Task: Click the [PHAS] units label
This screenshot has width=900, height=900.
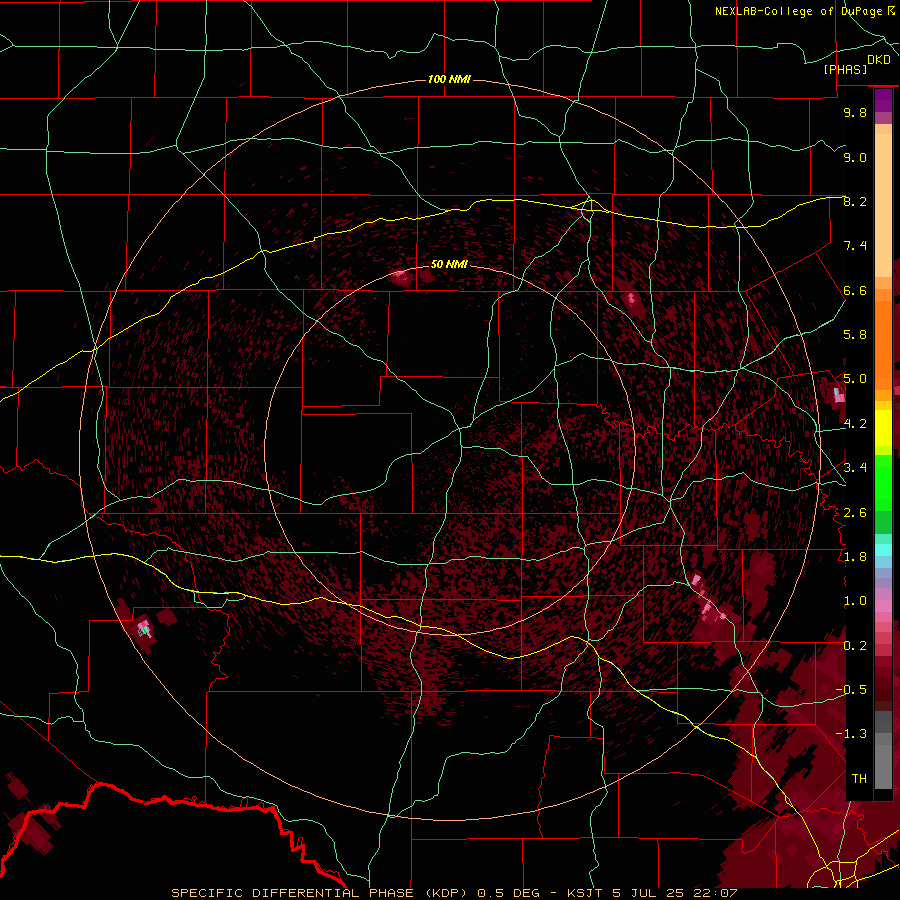Action: 845,70
